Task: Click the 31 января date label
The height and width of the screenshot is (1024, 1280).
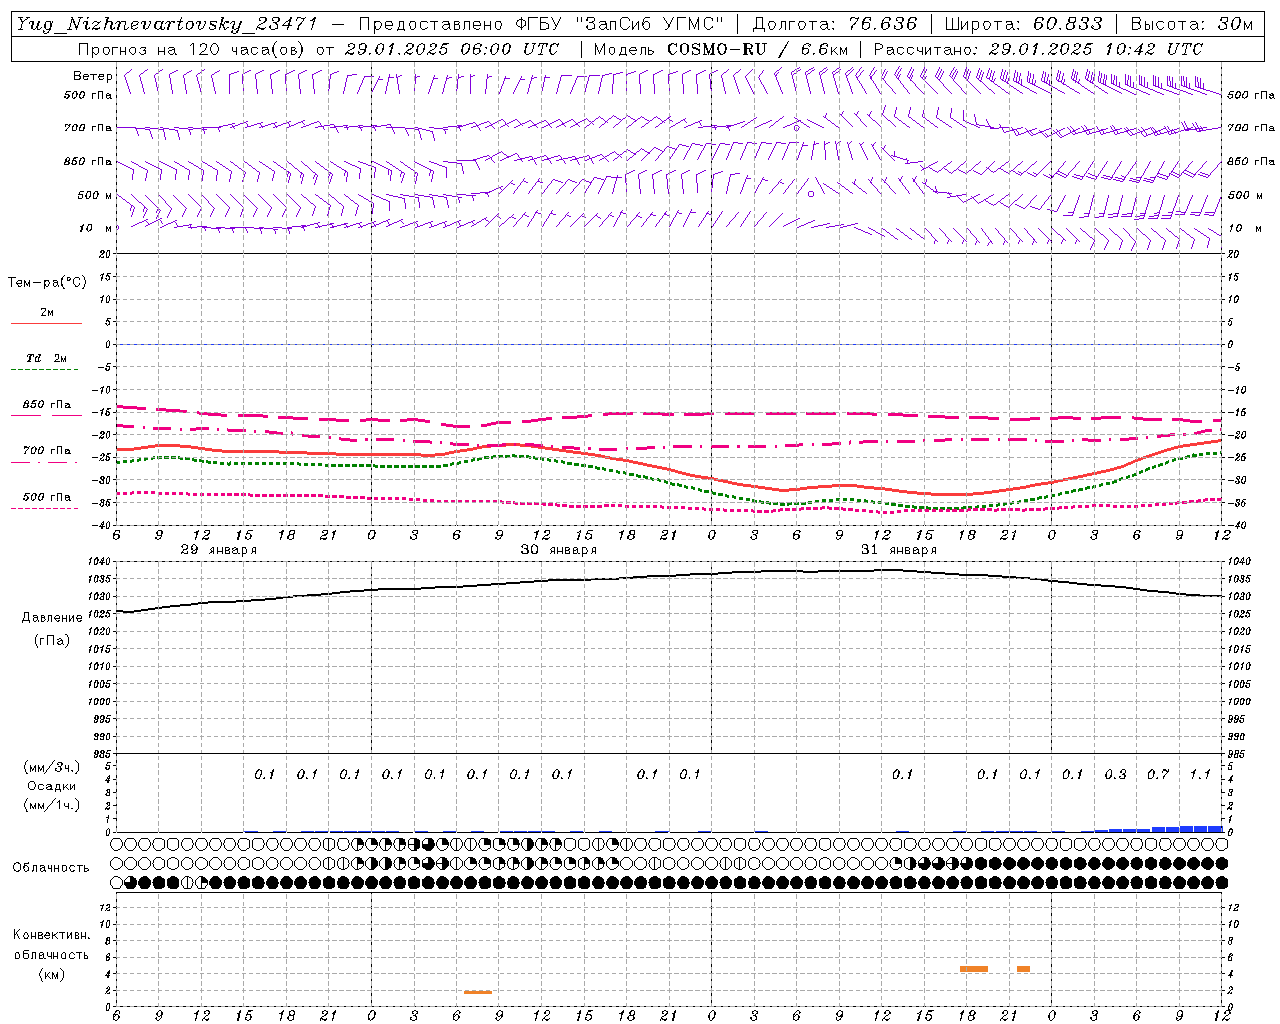Action: pos(899,550)
